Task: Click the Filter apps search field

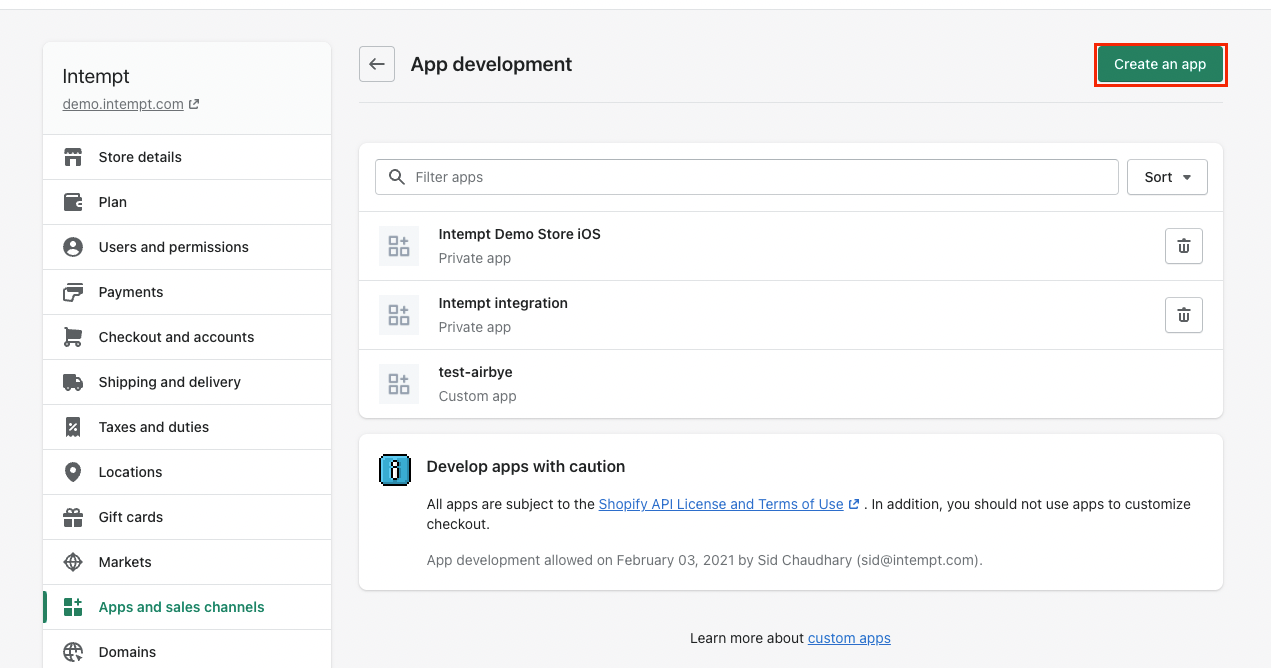Action: (x=747, y=177)
